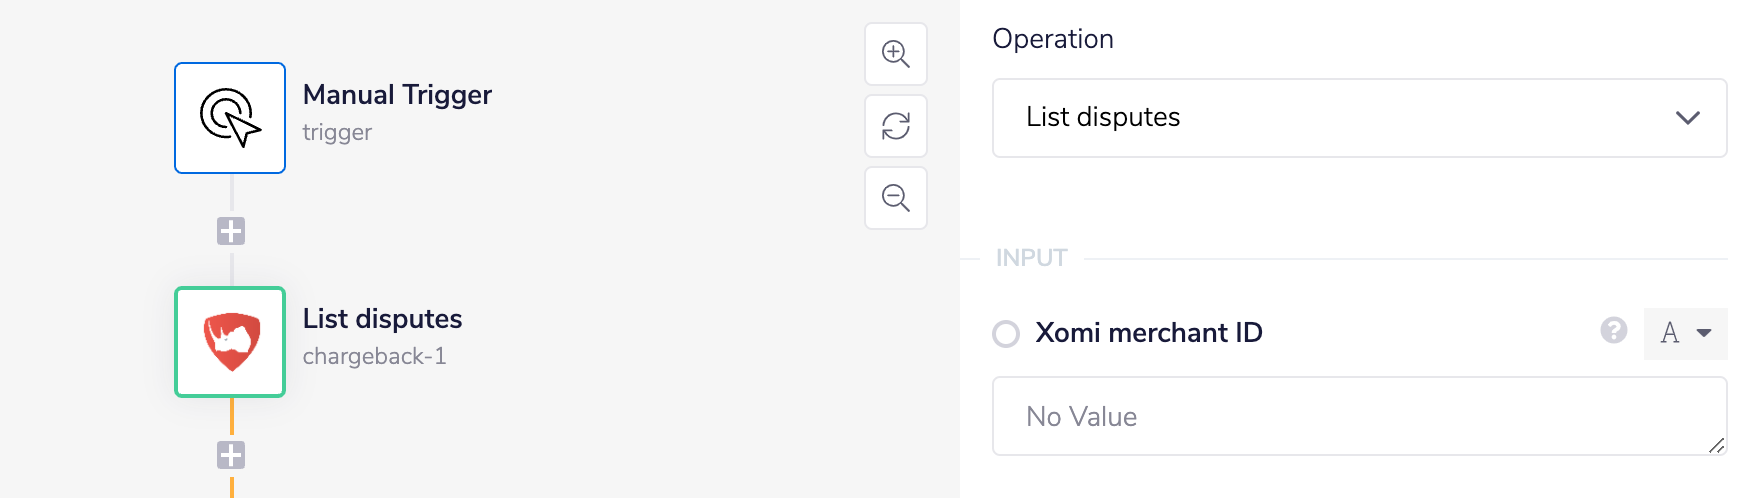Screen dimensions: 1750x498
Task: Grab the text area resize handle
Action: pos(1716,445)
